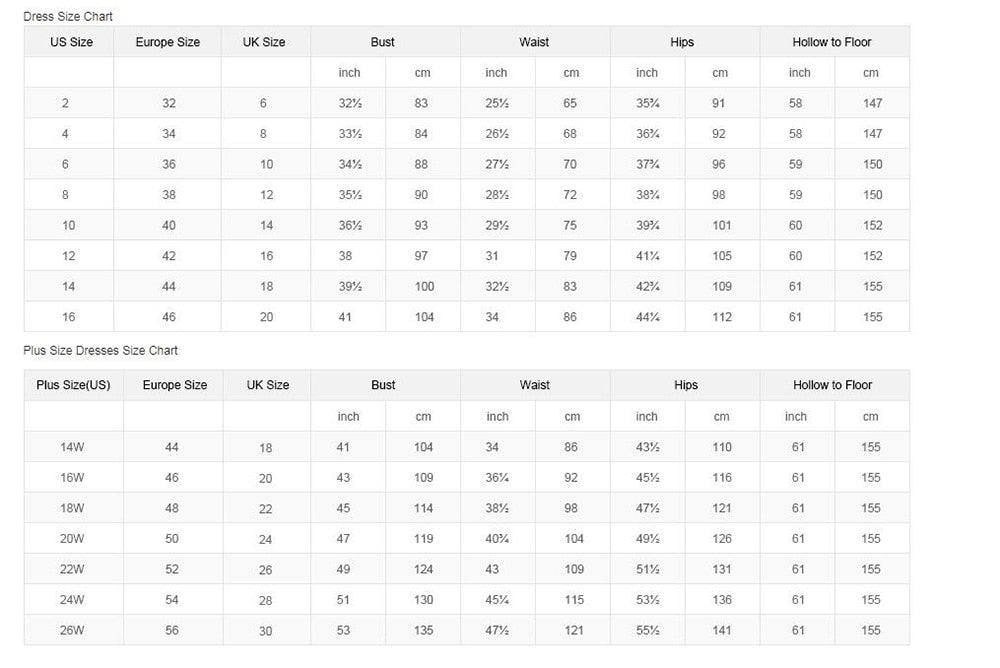Select the 26W plus size cell
The width and height of the screenshot is (1000, 668).
[x=72, y=630]
